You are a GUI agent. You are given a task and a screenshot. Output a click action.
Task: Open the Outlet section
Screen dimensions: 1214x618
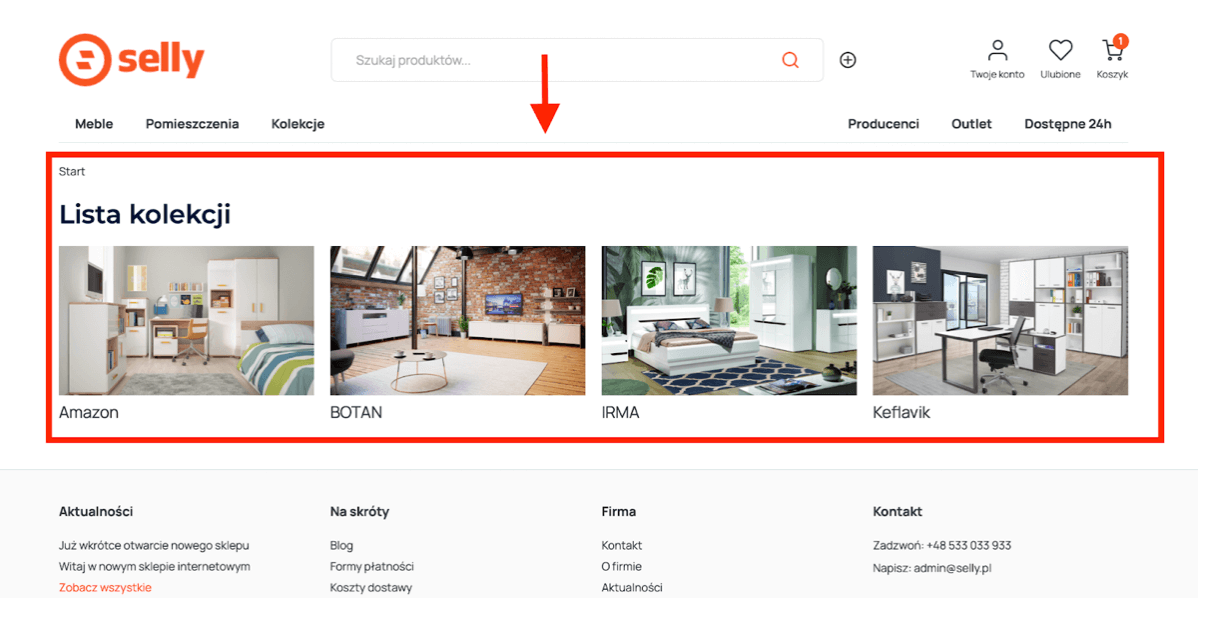(x=971, y=124)
